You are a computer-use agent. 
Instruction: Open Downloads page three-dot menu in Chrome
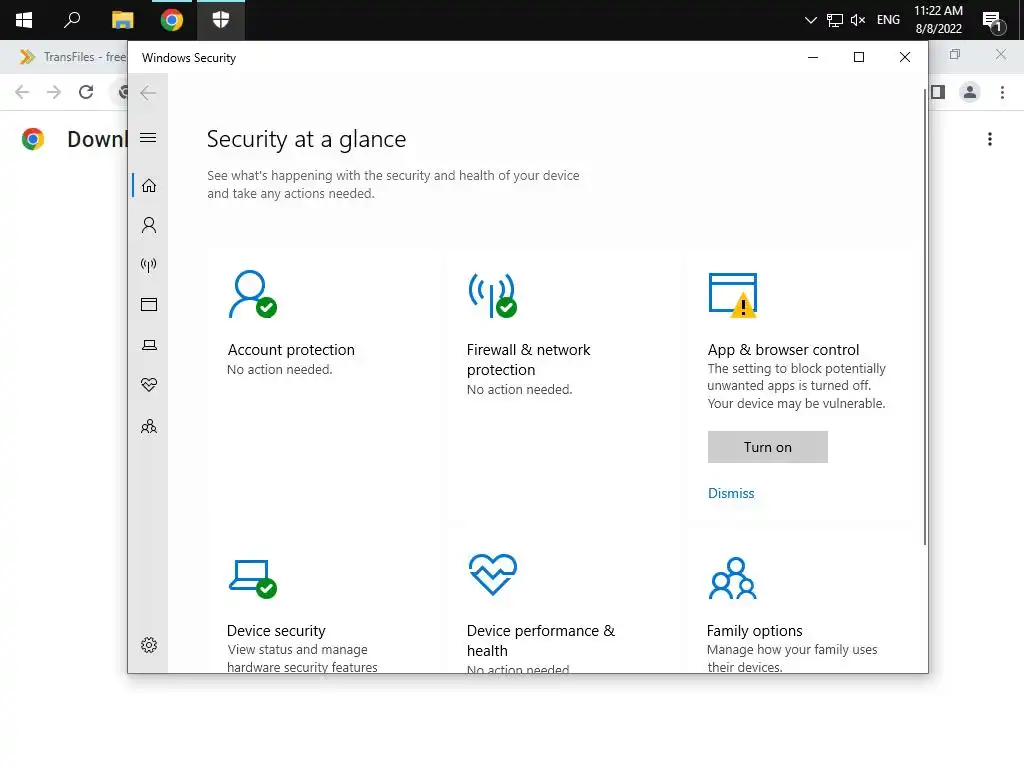click(990, 139)
